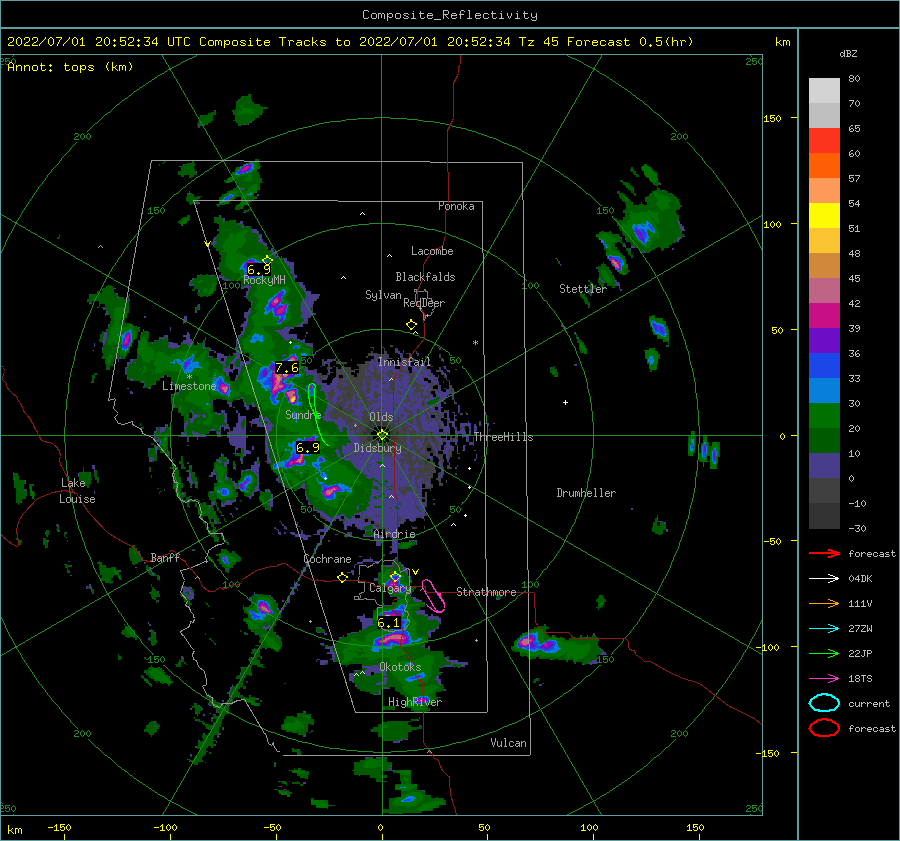
Task: Click the dBZ heading of color scale
Action: (x=848, y=54)
